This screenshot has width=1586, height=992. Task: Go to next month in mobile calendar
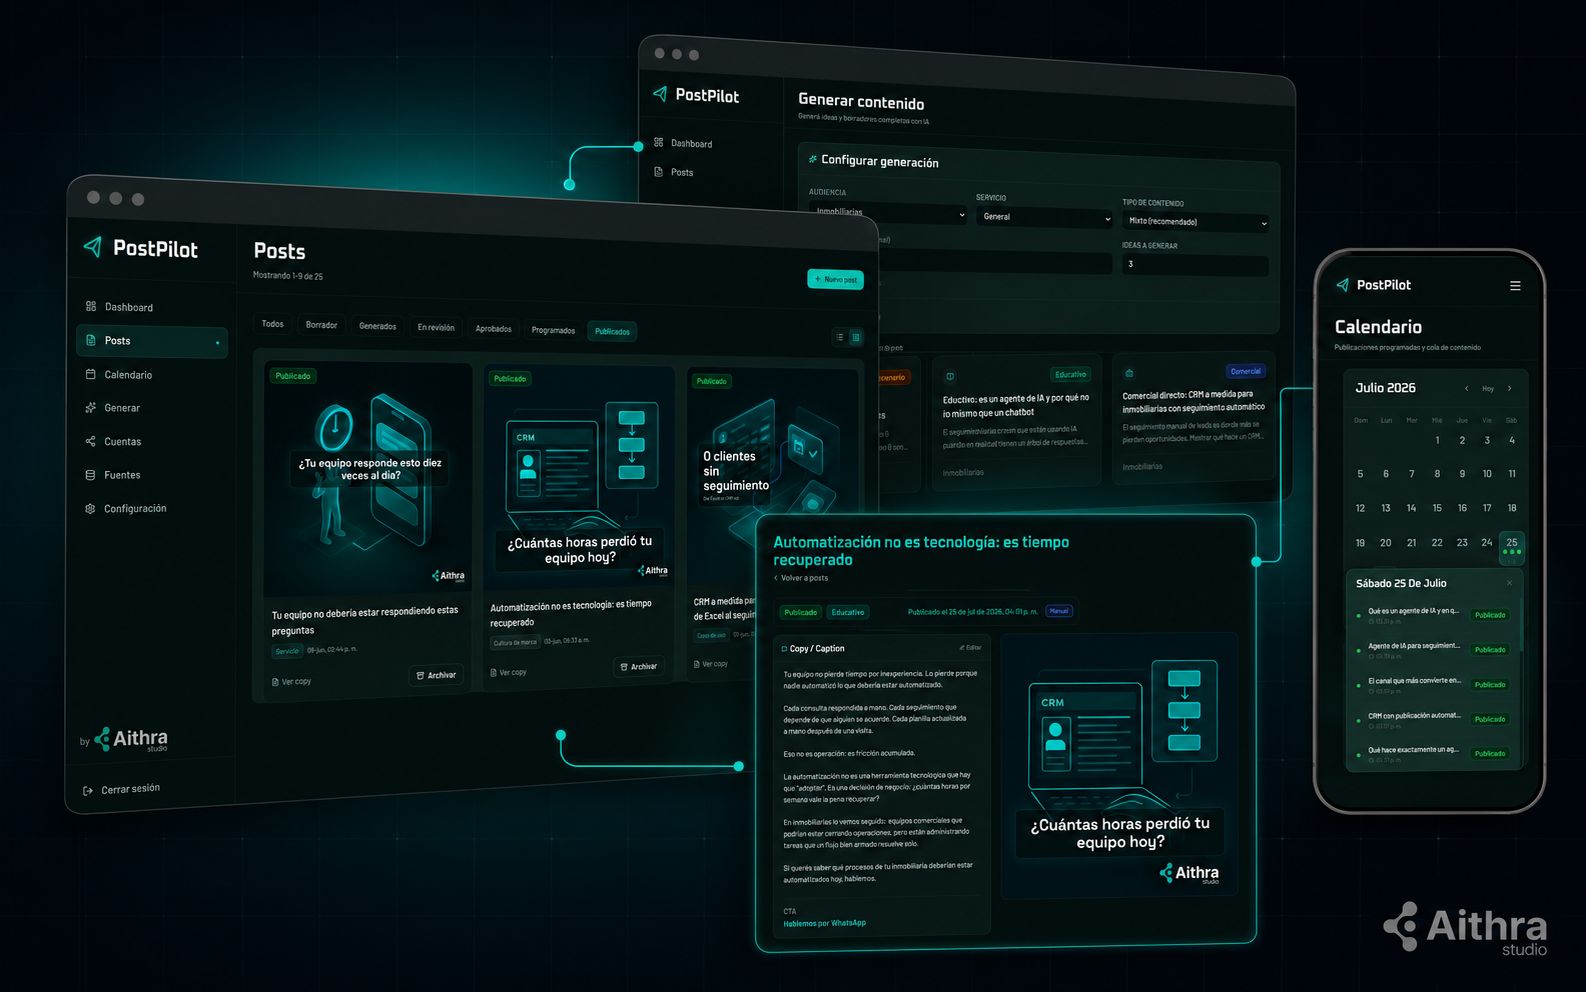pyautogui.click(x=1510, y=388)
